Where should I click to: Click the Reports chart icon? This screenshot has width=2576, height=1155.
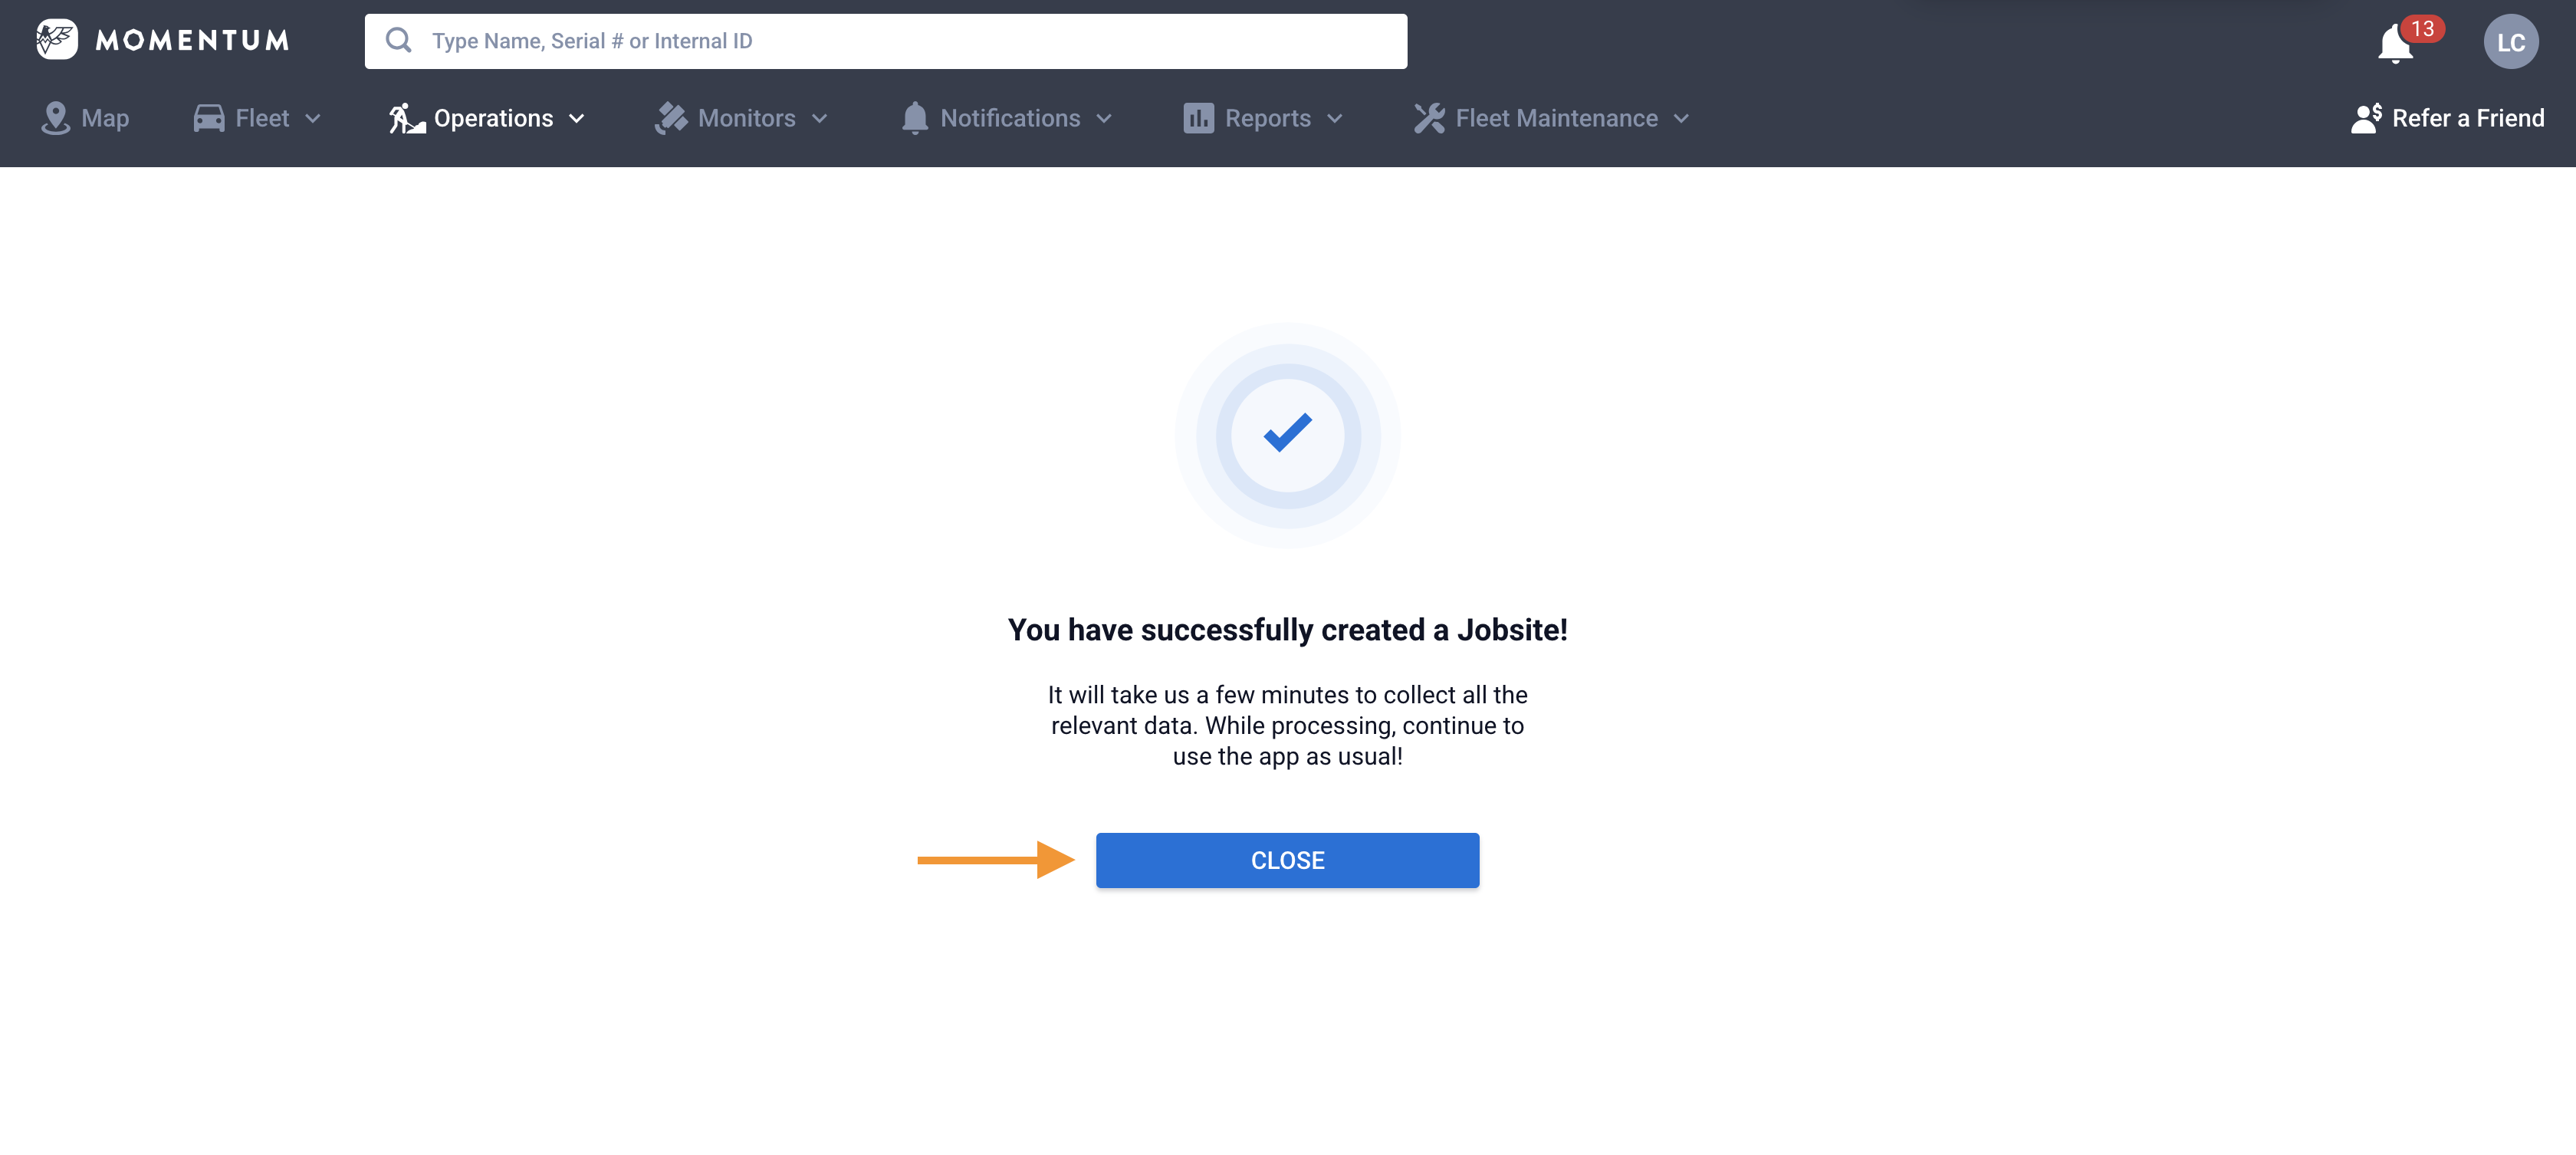coord(1198,118)
